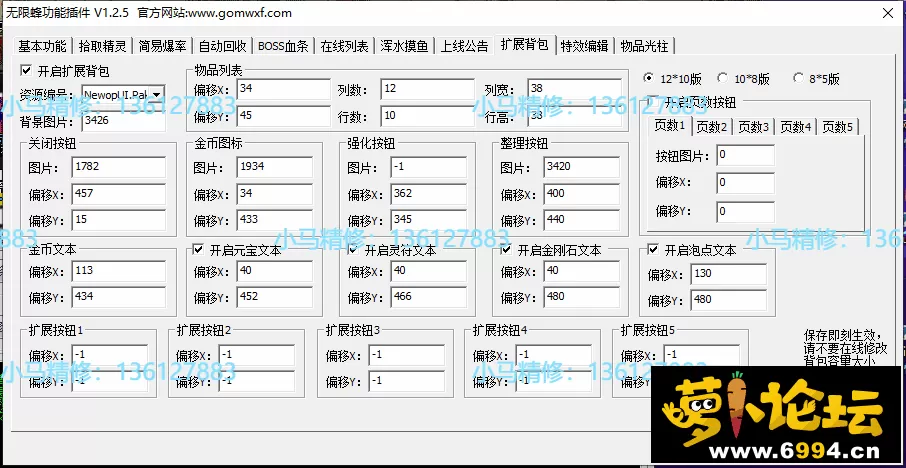Viewport: 906px width, 468px height.
Task: Open the 页数3 sub-tab
Action: click(753, 127)
